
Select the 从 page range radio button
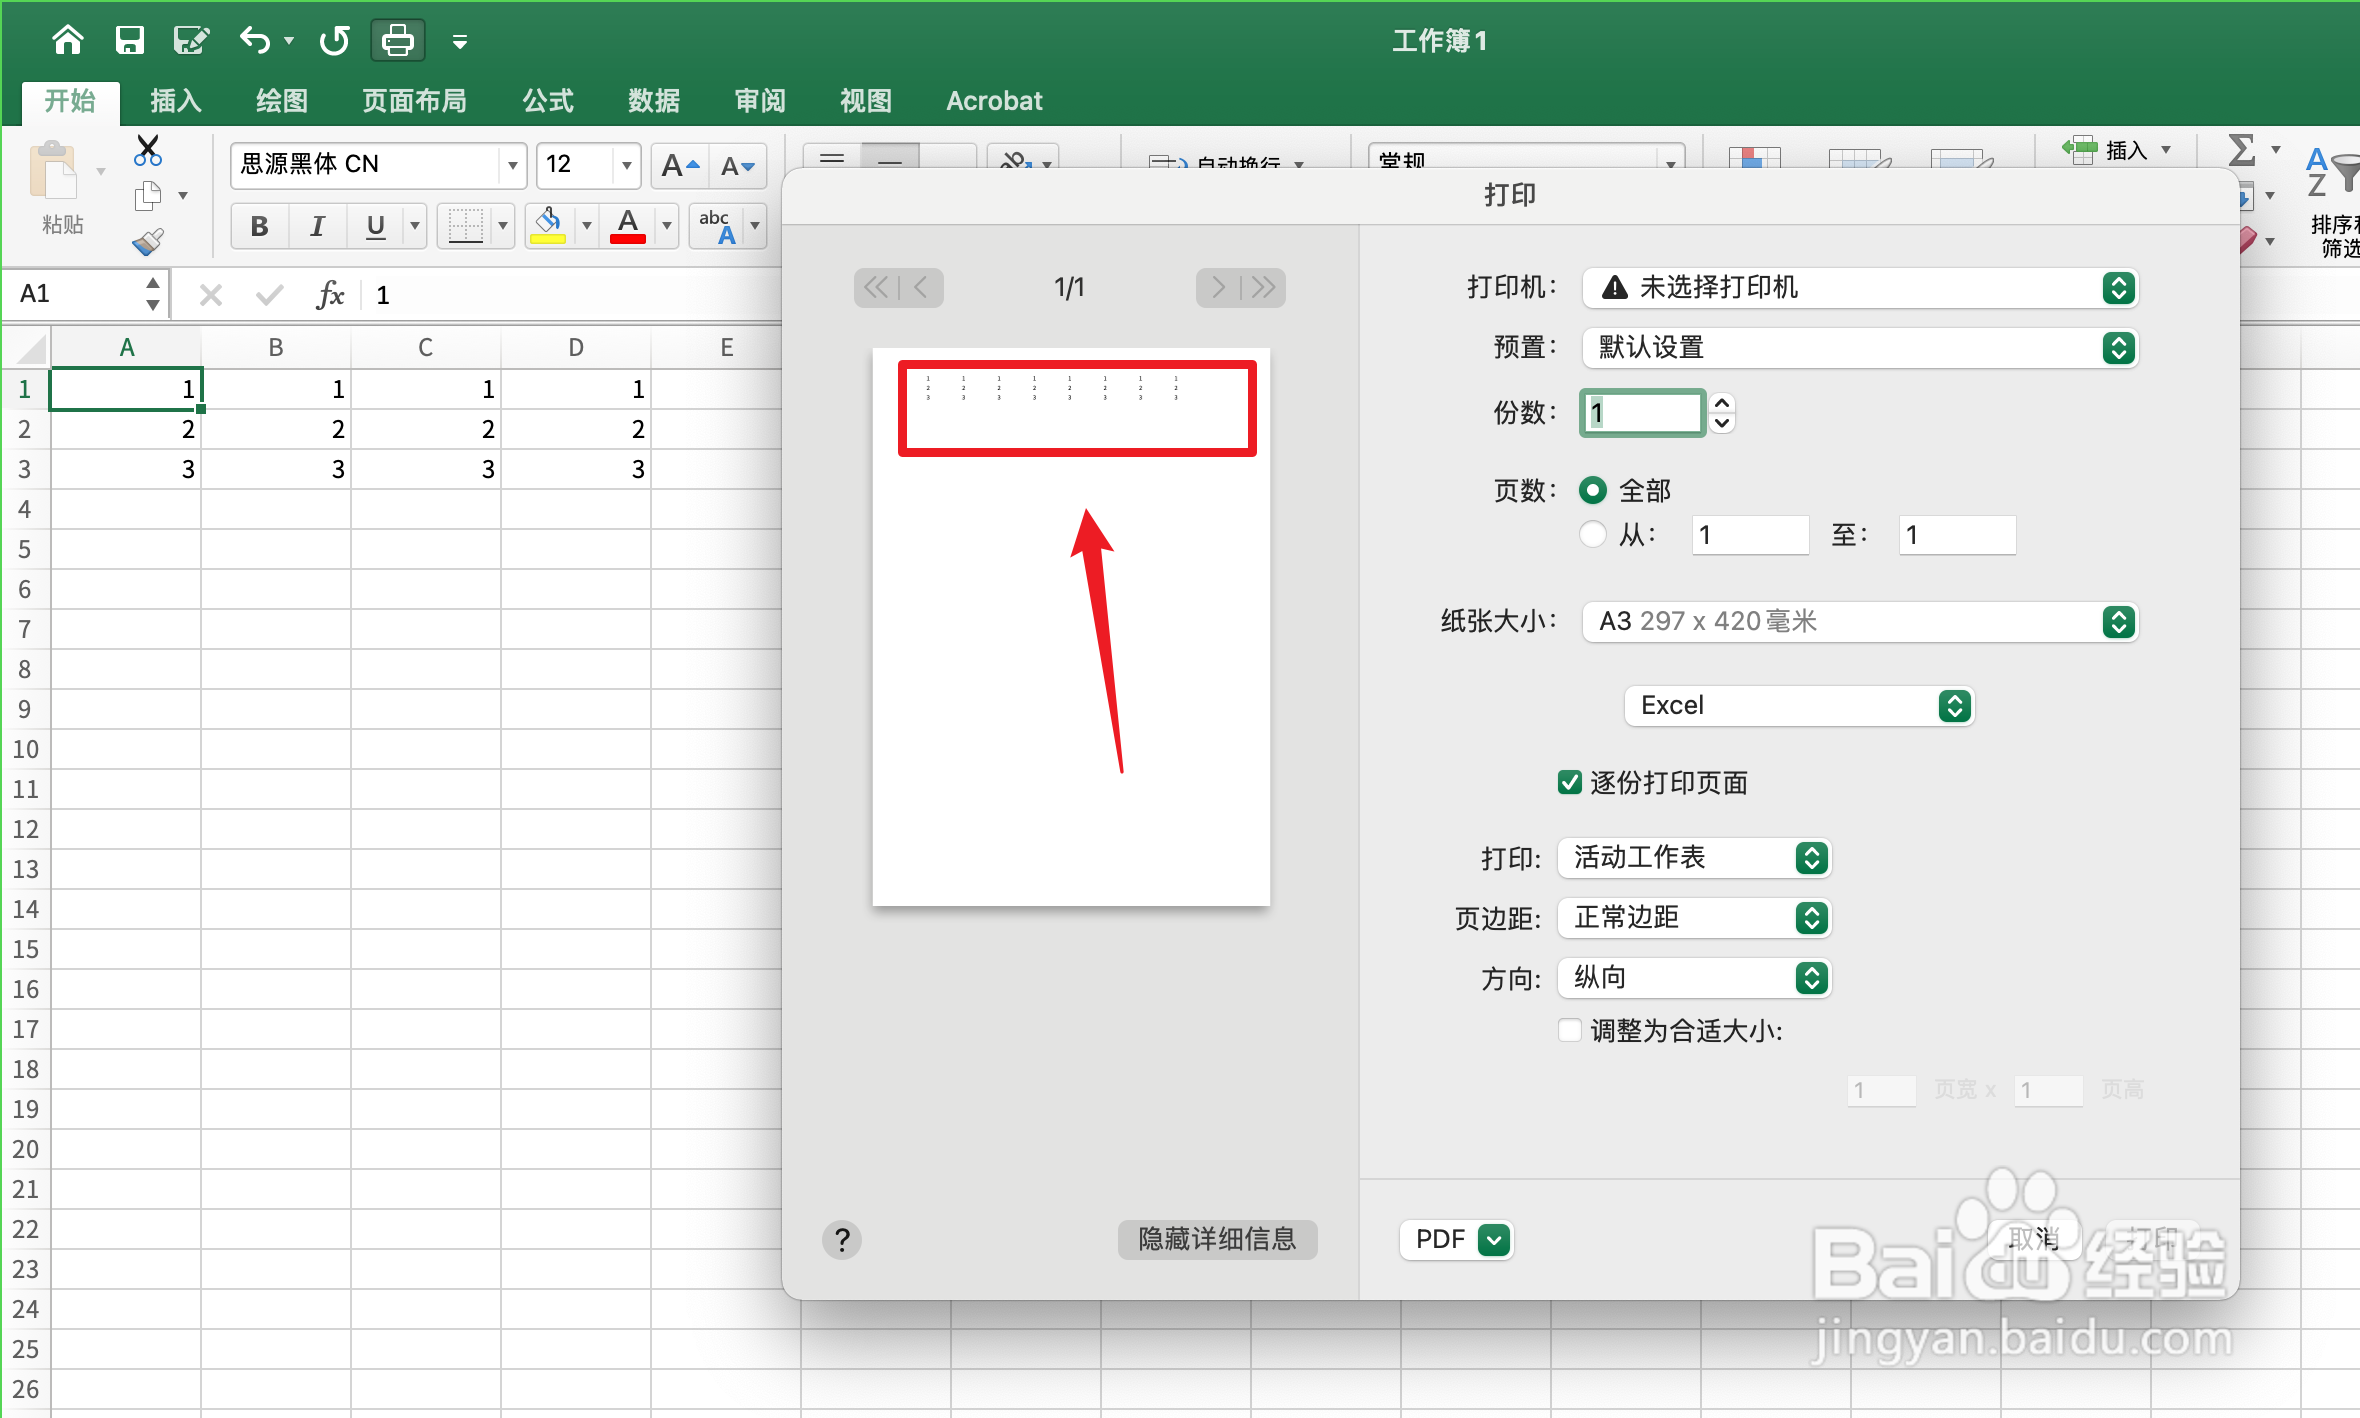tap(1591, 535)
